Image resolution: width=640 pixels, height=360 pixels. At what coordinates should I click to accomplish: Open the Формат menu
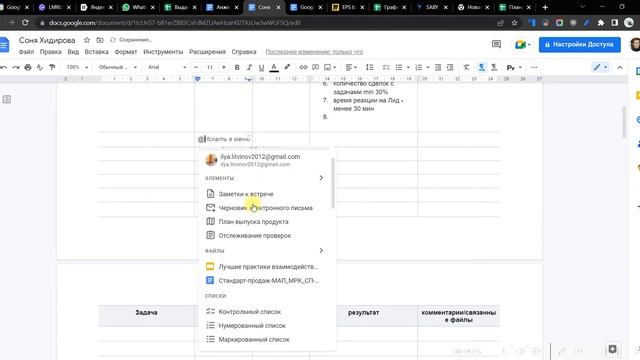(126, 52)
